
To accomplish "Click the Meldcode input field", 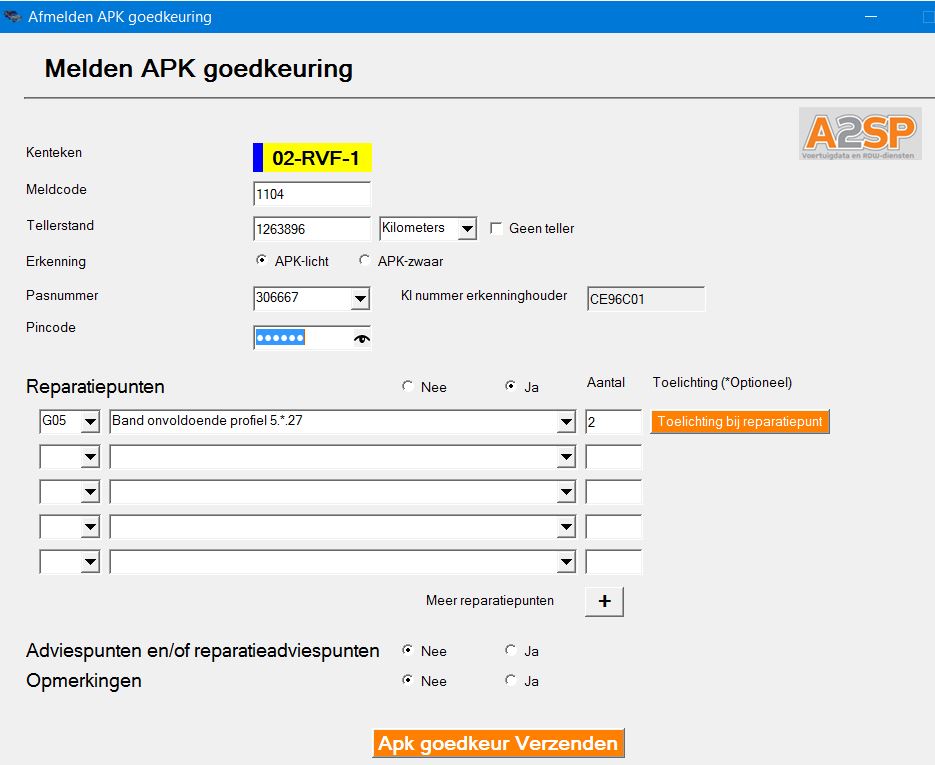I will coord(312,194).
